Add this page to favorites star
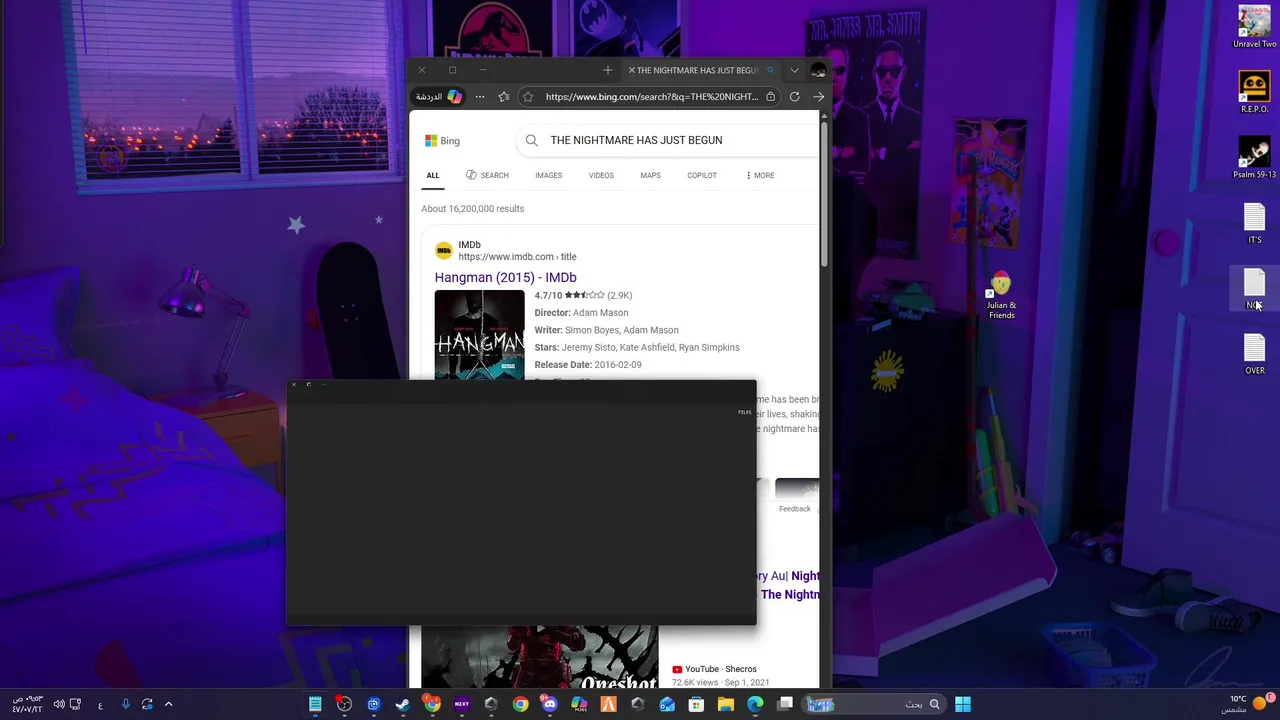 point(528,97)
